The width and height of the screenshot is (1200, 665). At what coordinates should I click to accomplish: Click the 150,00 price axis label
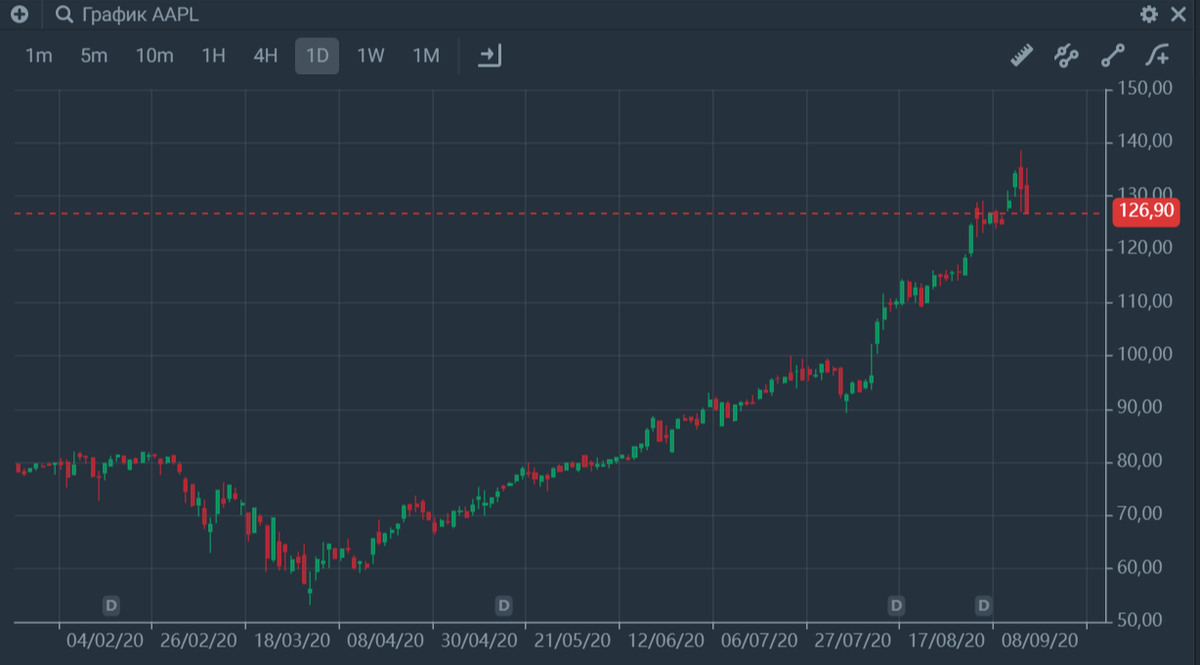coord(1145,89)
